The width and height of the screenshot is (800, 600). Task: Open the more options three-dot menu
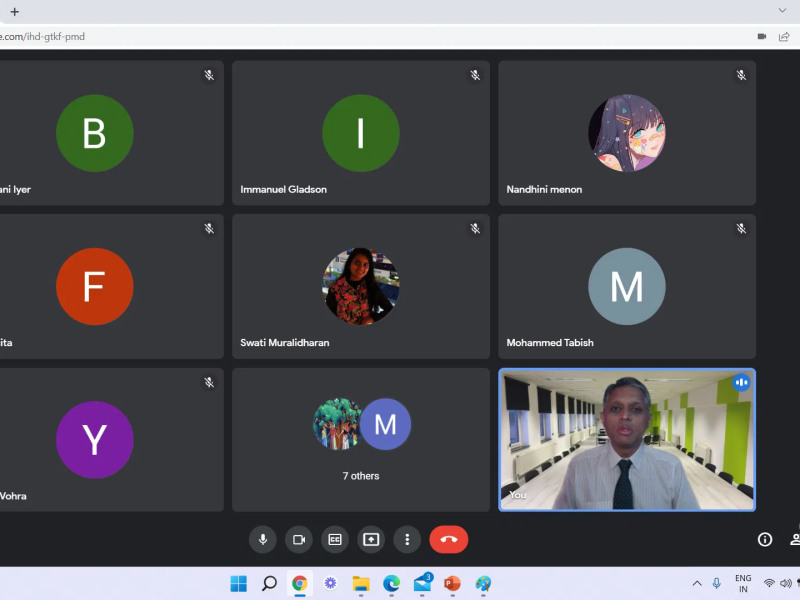(407, 539)
